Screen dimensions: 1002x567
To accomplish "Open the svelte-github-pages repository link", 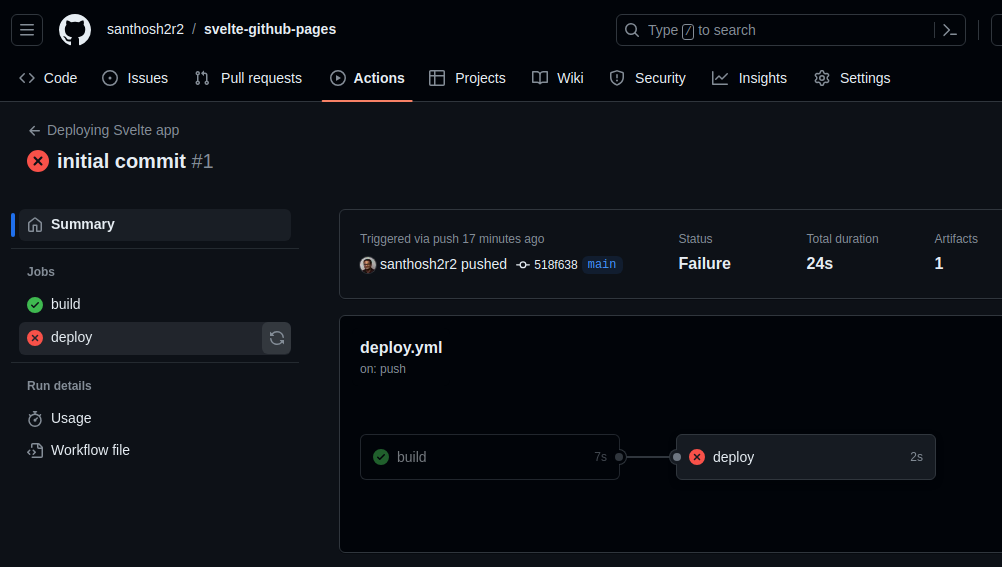I will point(270,29).
